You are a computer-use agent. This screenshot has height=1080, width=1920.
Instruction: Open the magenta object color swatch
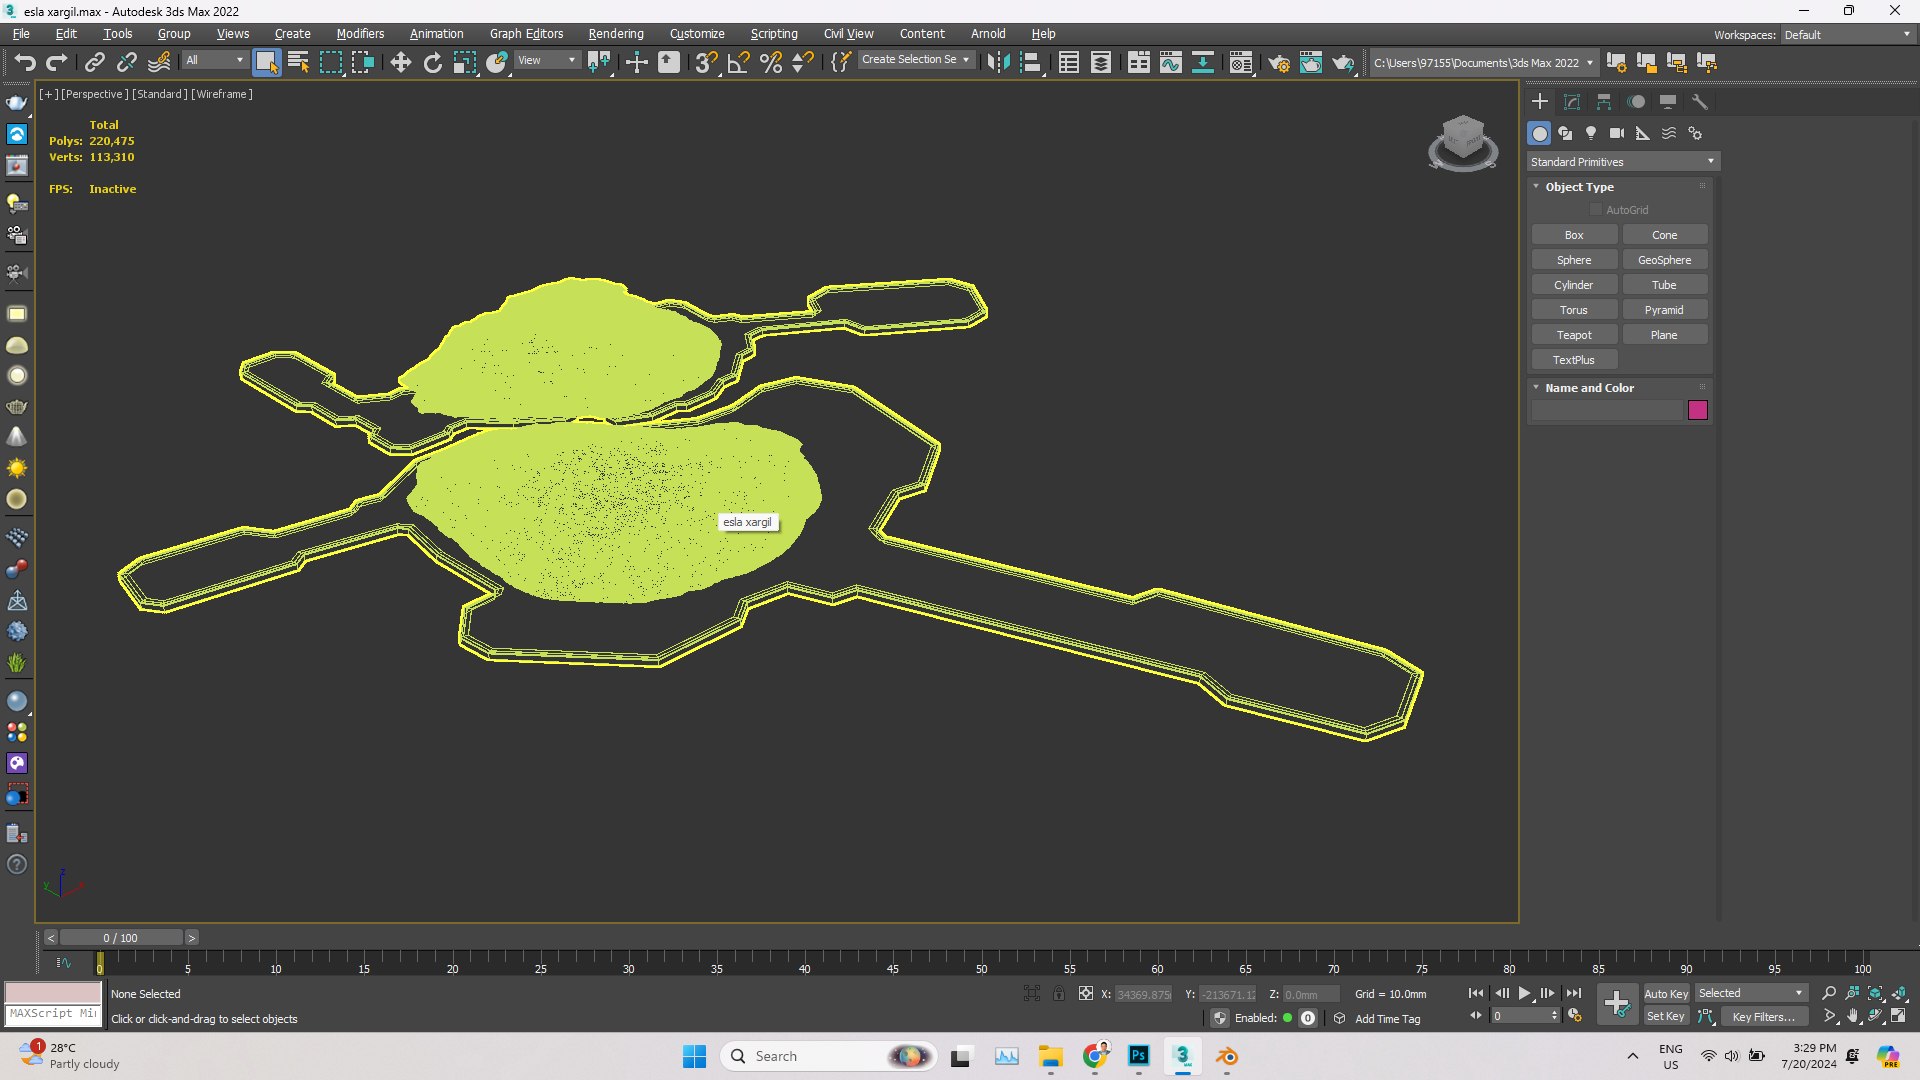(x=1698, y=410)
